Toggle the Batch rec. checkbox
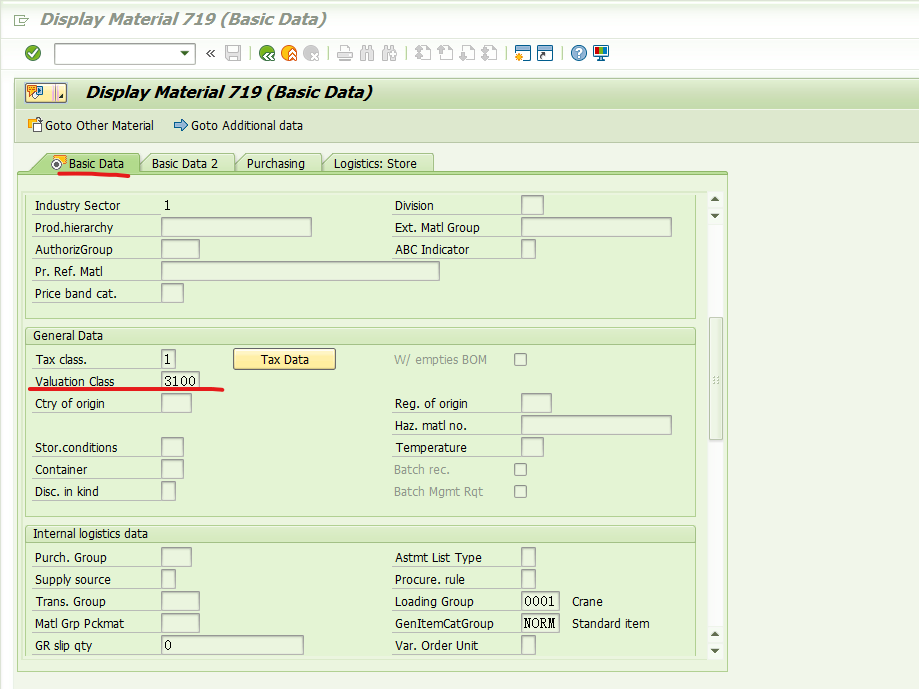919x689 pixels. (x=520, y=469)
